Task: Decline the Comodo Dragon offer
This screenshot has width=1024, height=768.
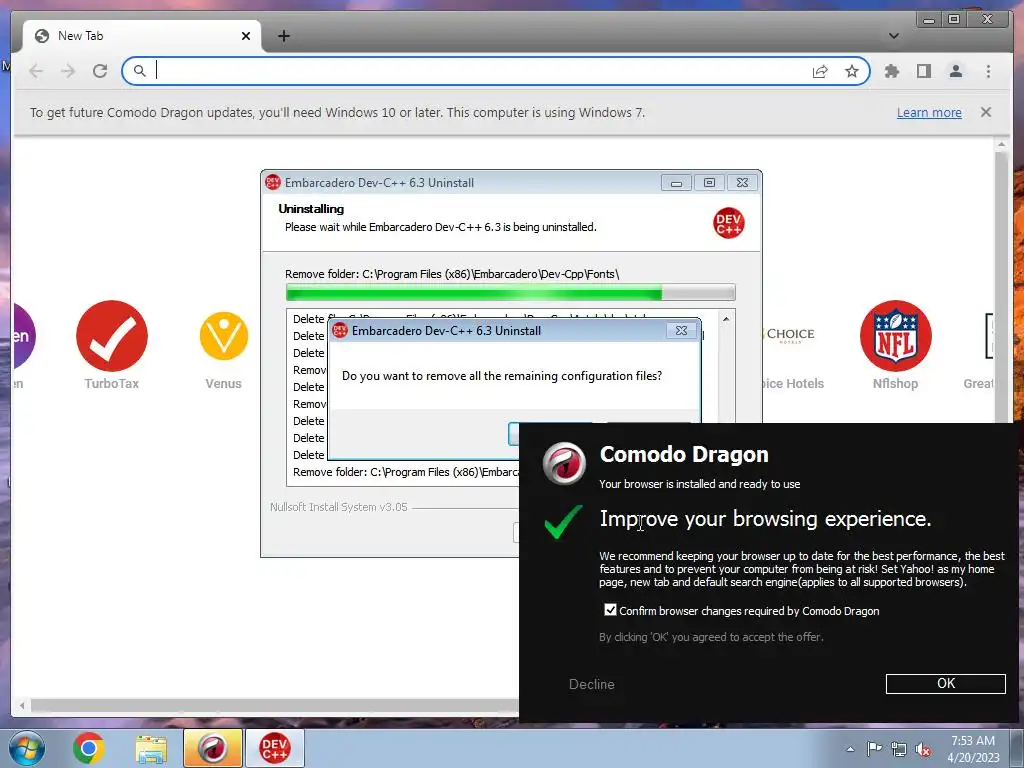Action: (x=592, y=684)
